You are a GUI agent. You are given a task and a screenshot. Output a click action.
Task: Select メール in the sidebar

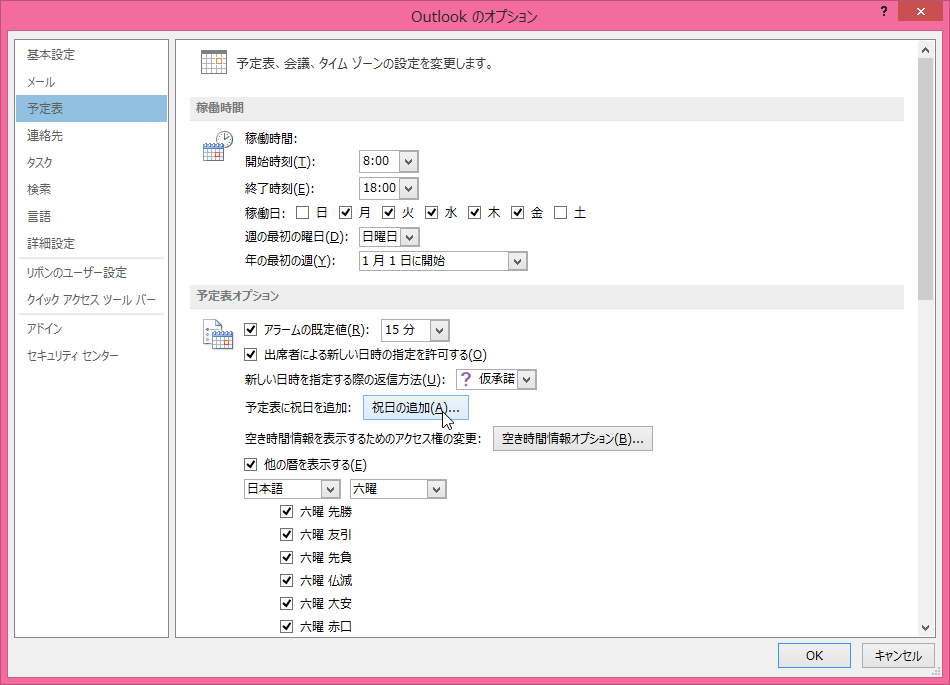coord(91,82)
